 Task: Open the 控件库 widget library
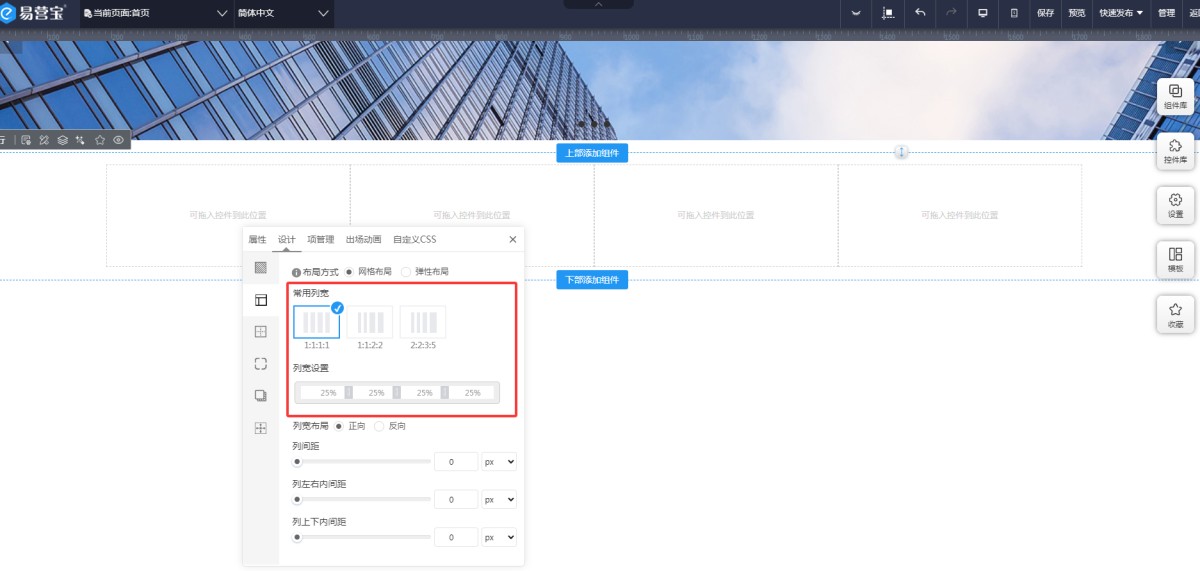coord(1175,151)
